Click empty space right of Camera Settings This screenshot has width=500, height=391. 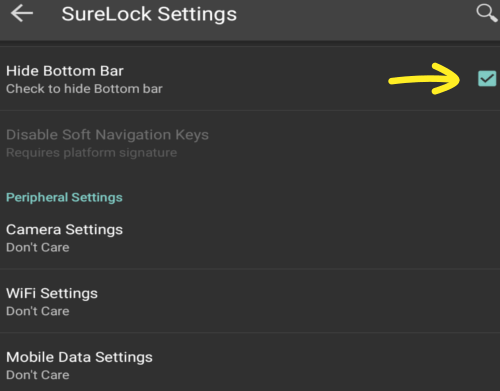click(310, 238)
